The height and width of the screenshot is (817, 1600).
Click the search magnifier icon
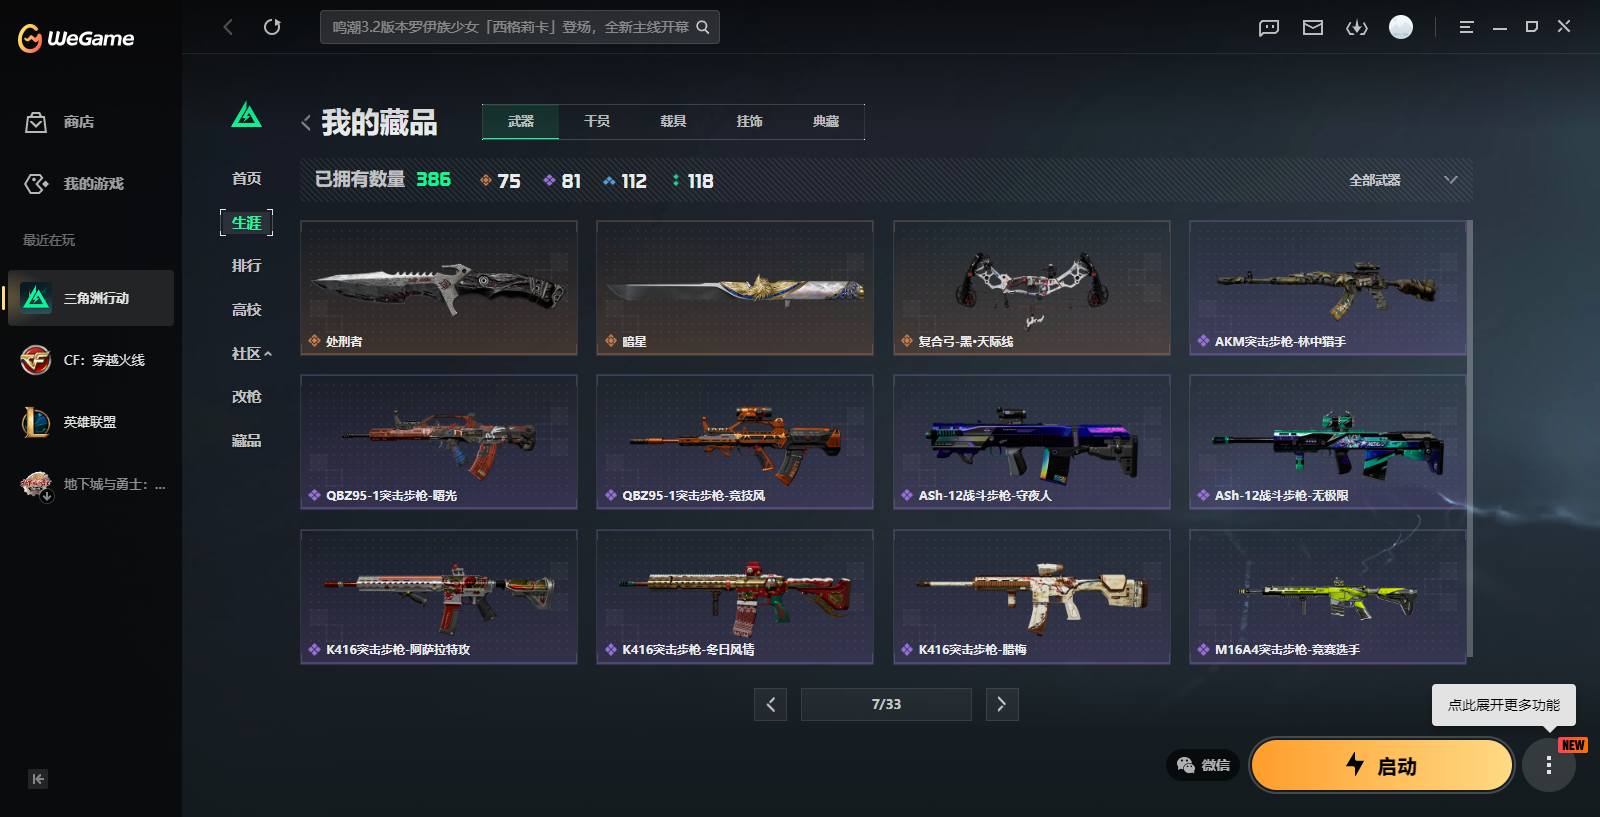tap(703, 27)
